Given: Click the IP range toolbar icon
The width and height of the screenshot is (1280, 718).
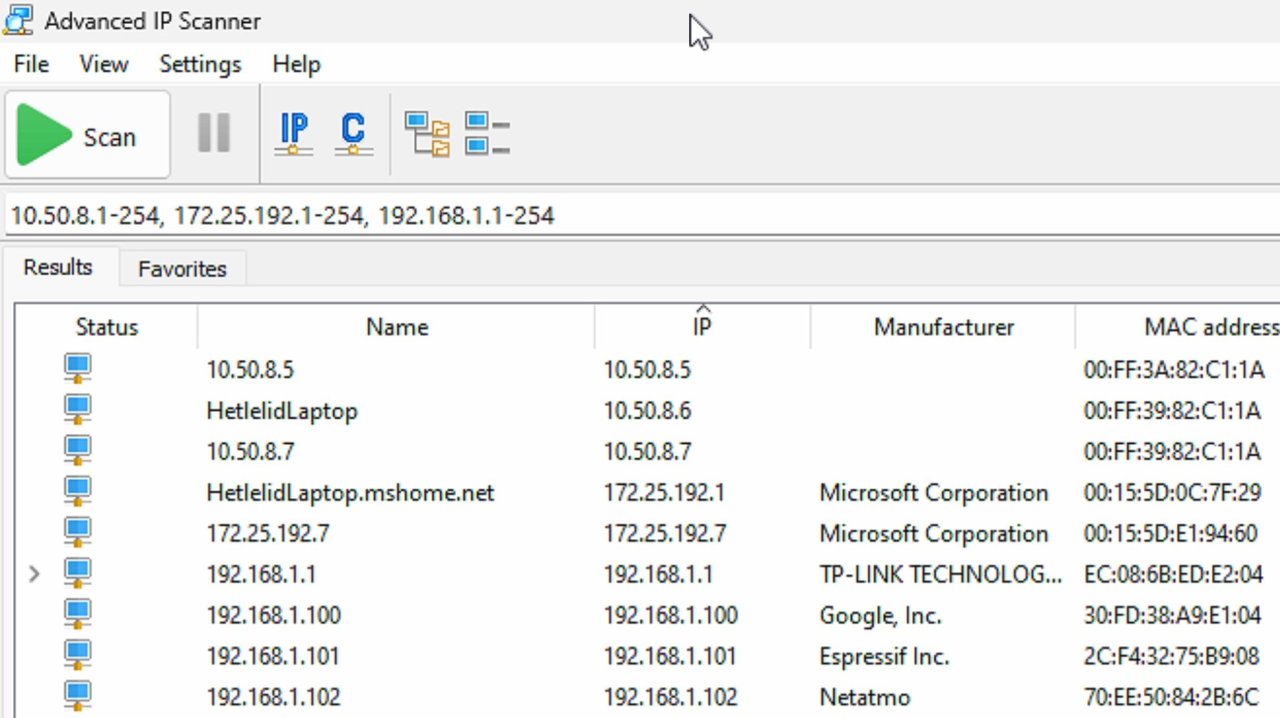Looking at the screenshot, I should [x=294, y=133].
